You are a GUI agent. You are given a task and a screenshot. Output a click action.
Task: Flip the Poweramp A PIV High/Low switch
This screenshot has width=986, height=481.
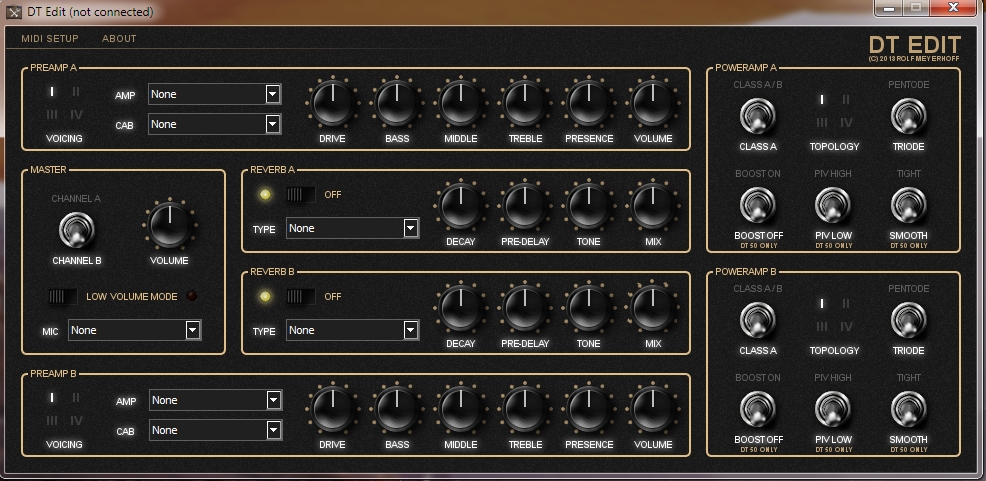[x=833, y=206]
